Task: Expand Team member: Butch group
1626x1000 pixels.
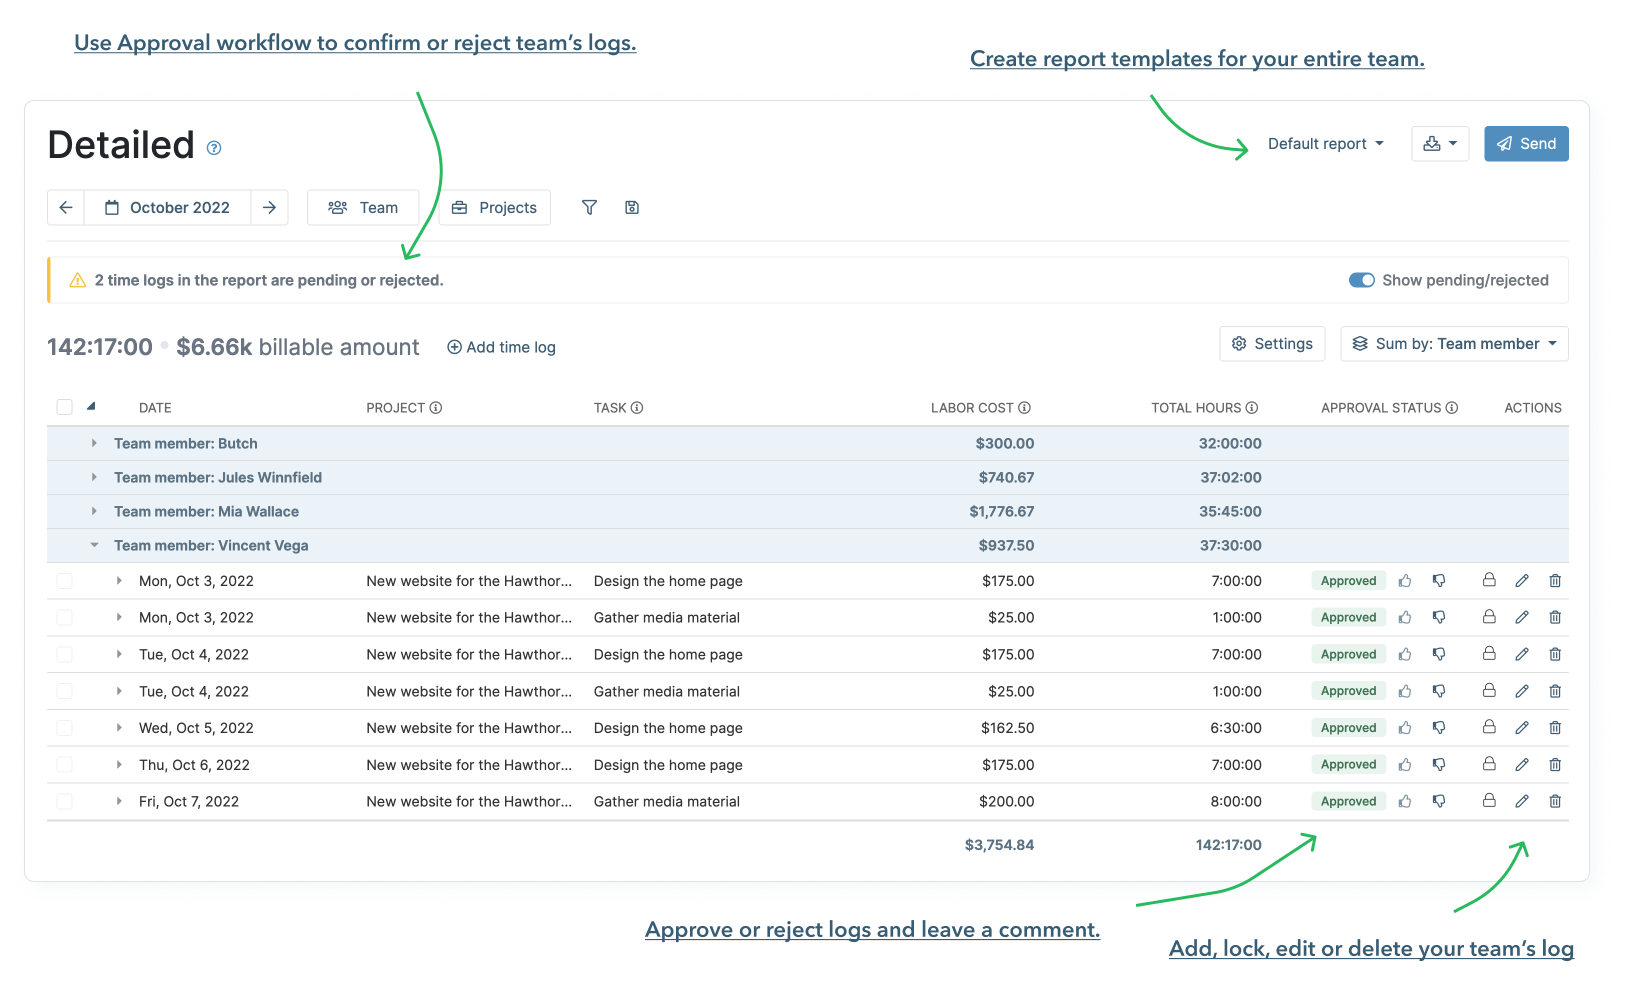Action: point(94,443)
